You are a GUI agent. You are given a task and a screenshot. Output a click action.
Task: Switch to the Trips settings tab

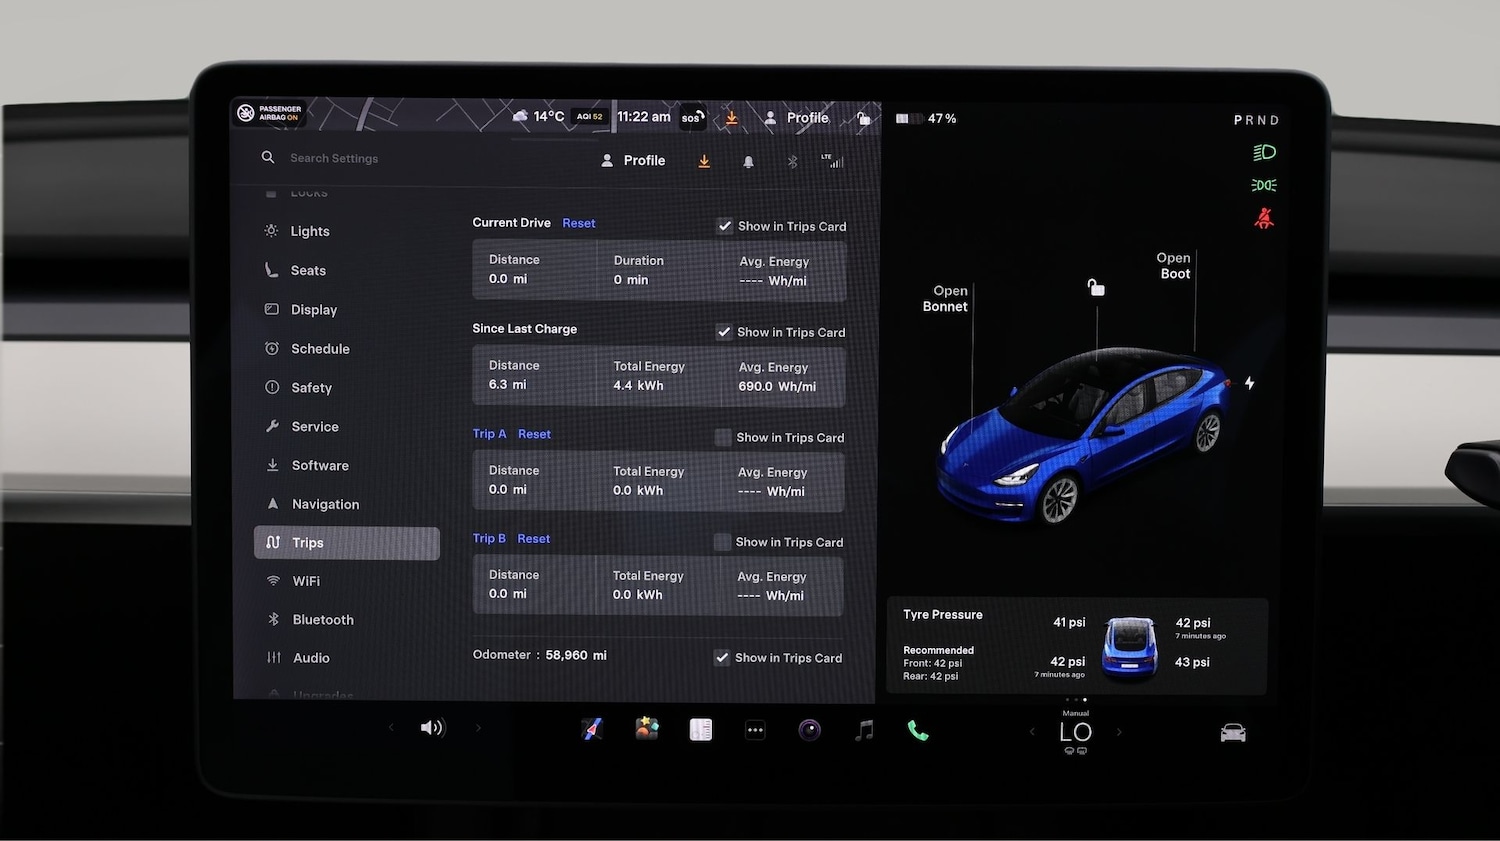(x=346, y=542)
